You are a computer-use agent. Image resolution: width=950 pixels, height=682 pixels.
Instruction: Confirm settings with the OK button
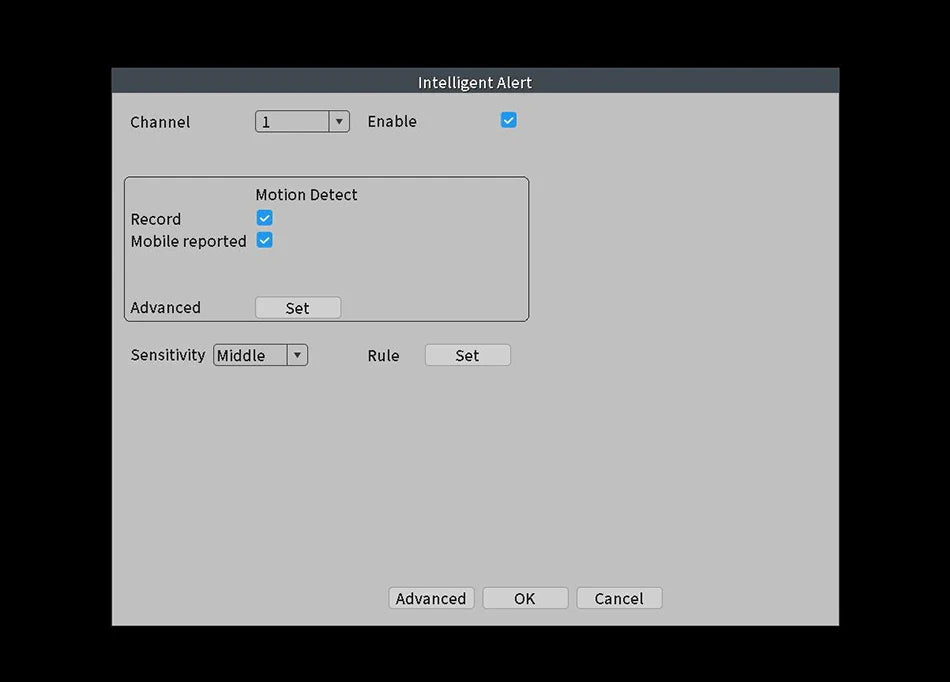click(525, 598)
